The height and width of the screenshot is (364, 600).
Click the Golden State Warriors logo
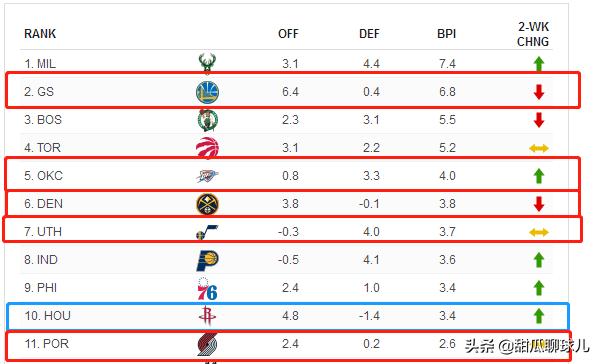point(207,92)
